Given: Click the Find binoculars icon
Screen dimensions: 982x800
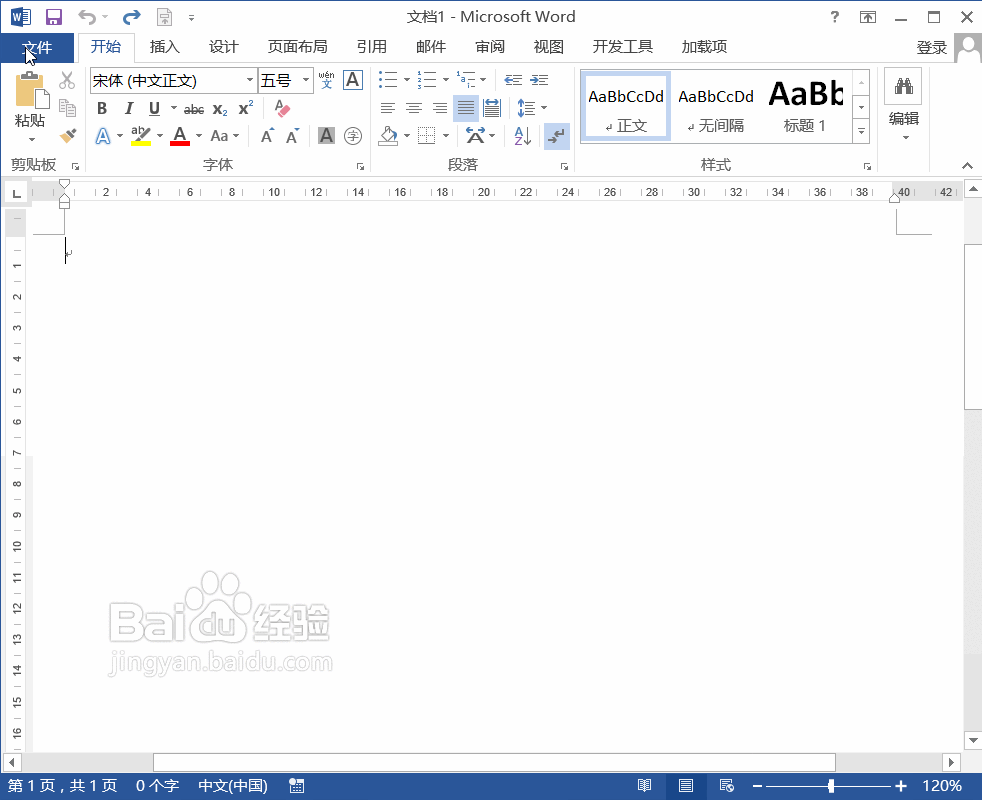Looking at the screenshot, I should (x=903, y=86).
